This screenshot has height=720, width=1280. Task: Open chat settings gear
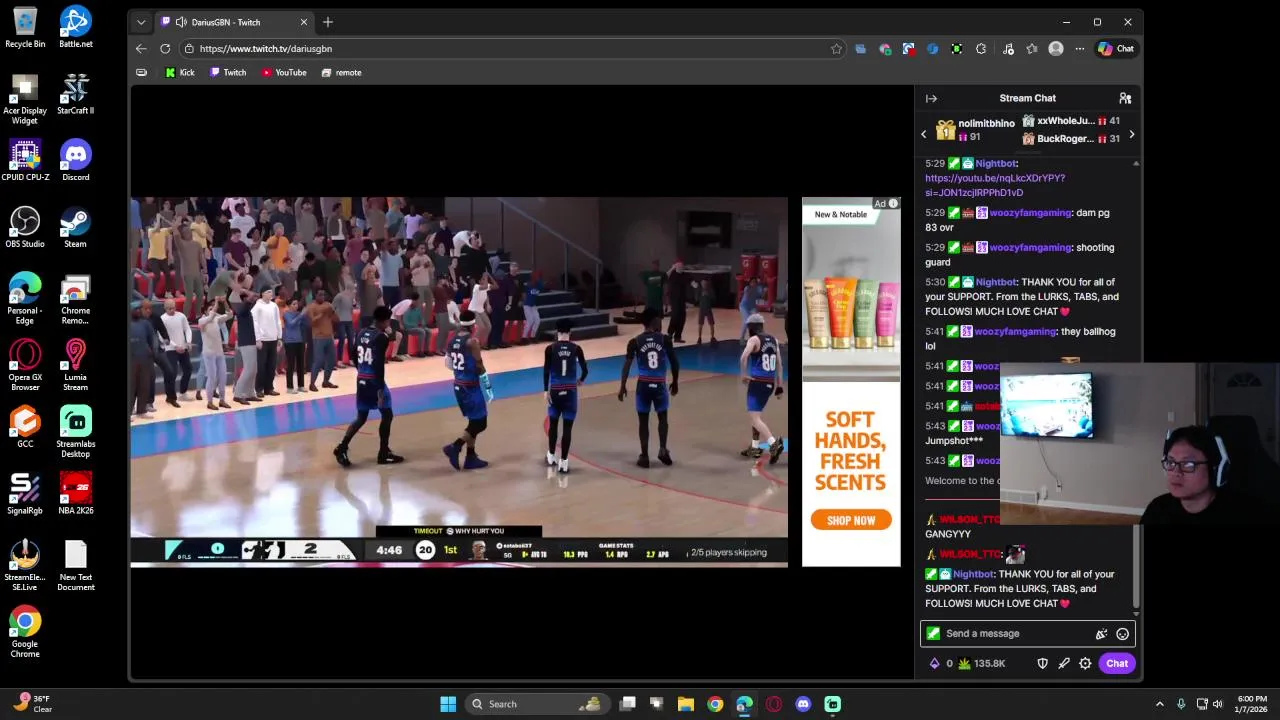click(1085, 663)
